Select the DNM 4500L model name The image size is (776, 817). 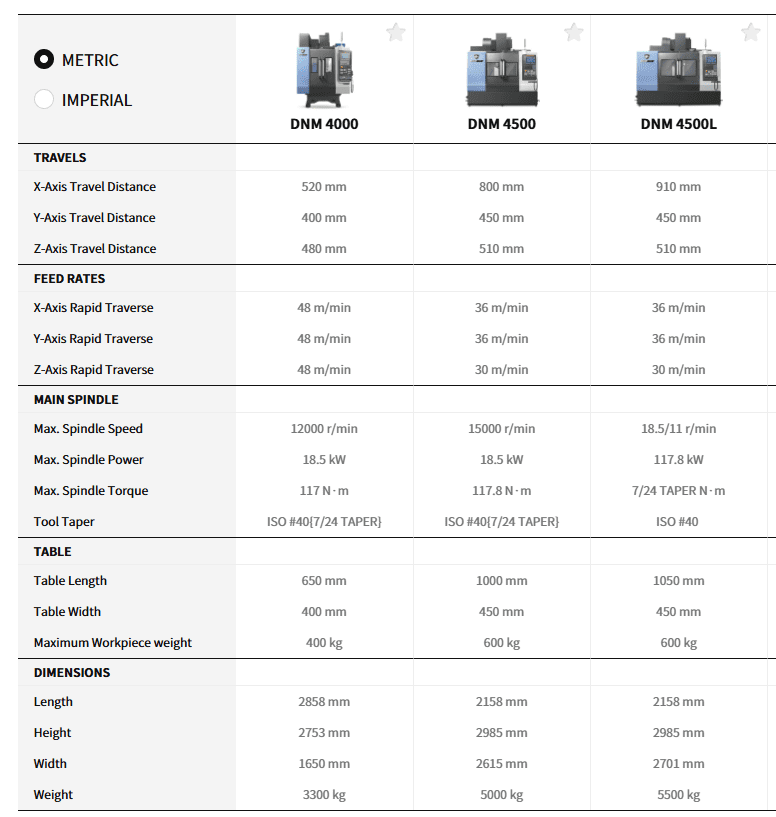coord(678,125)
